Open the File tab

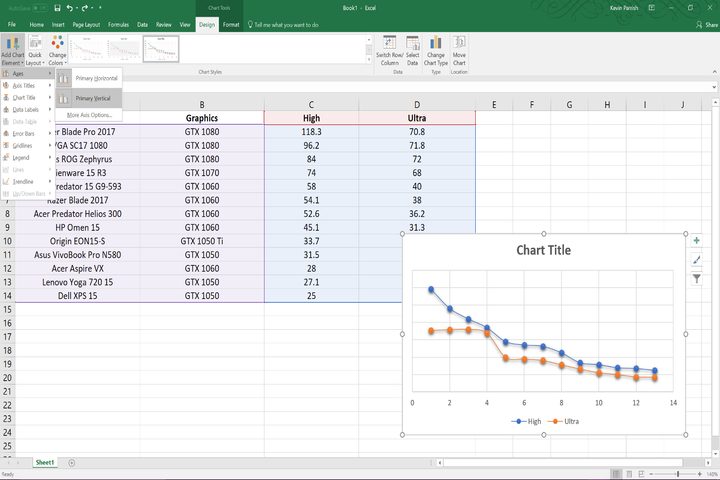click(12, 24)
